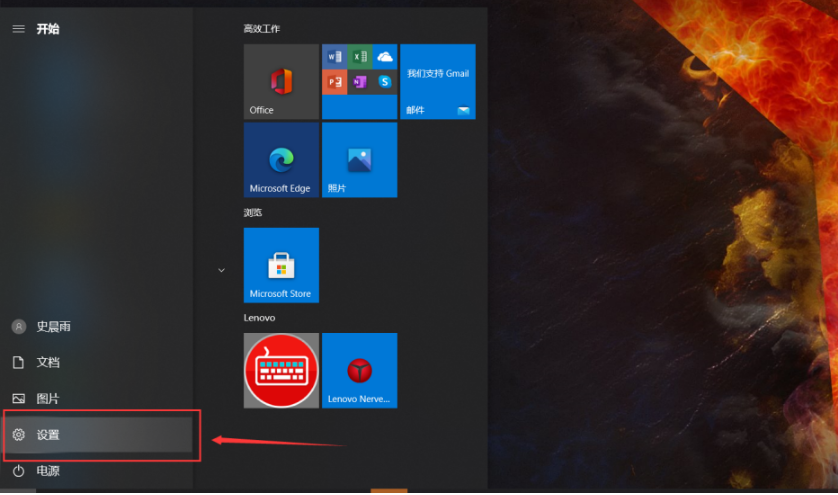Click the chevron arrow beside tiles
The height and width of the screenshot is (495, 838).
tap(221, 270)
